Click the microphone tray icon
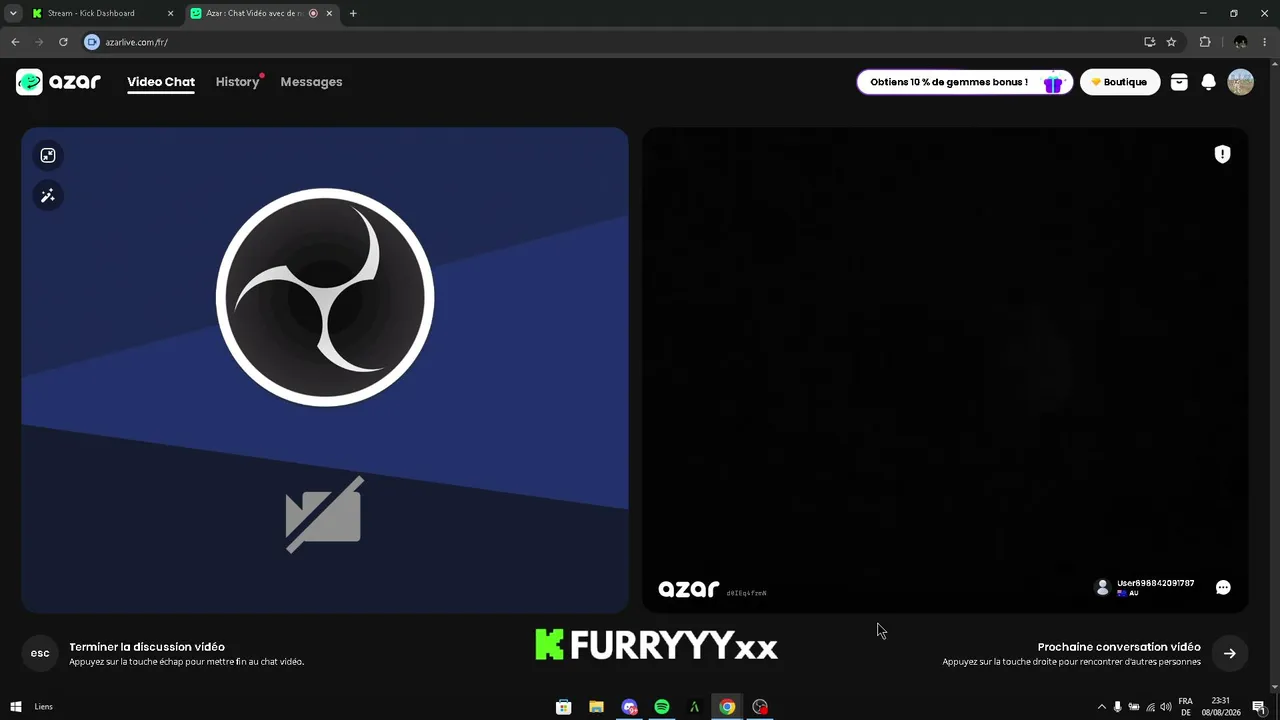This screenshot has width=1280, height=720. click(x=1118, y=707)
